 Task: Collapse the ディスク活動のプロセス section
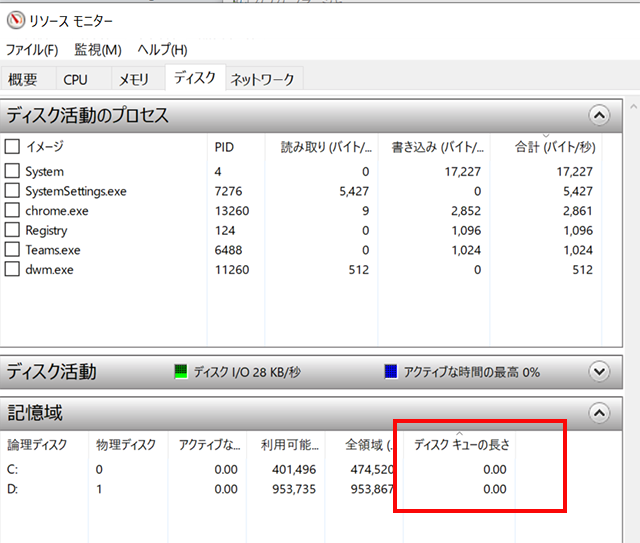[x=599, y=116]
